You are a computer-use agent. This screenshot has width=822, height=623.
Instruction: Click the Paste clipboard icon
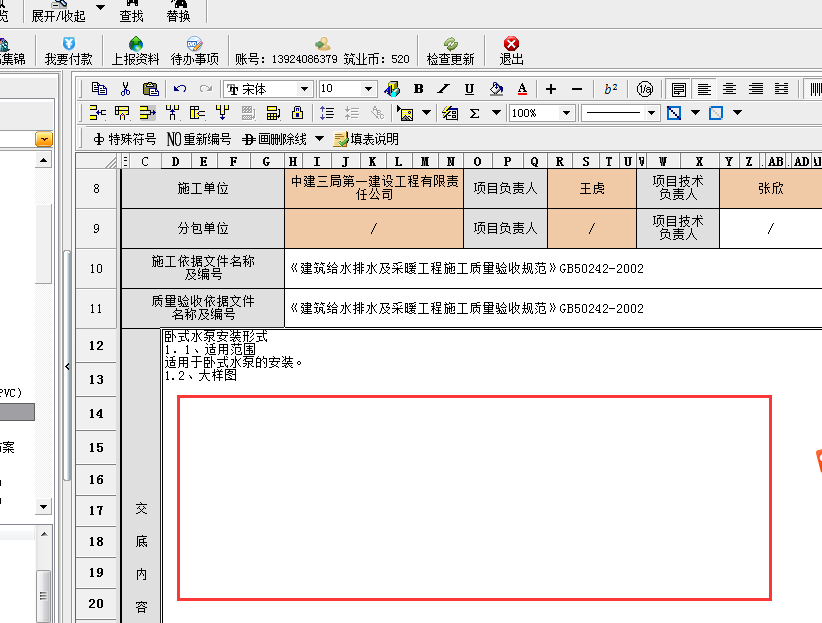tap(150, 89)
